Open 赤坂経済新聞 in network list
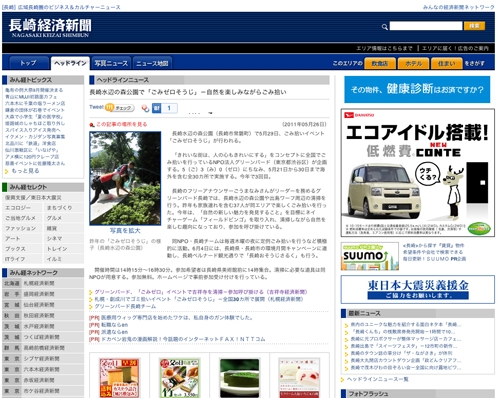The height and width of the screenshot is (398, 500). tap(39, 380)
